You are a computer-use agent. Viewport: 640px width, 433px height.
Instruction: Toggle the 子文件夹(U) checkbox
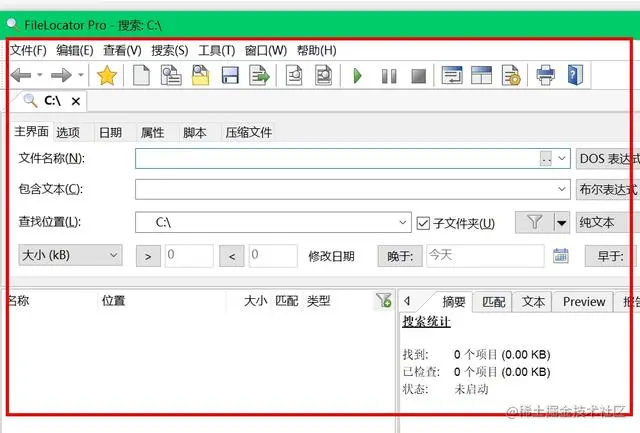pos(423,223)
